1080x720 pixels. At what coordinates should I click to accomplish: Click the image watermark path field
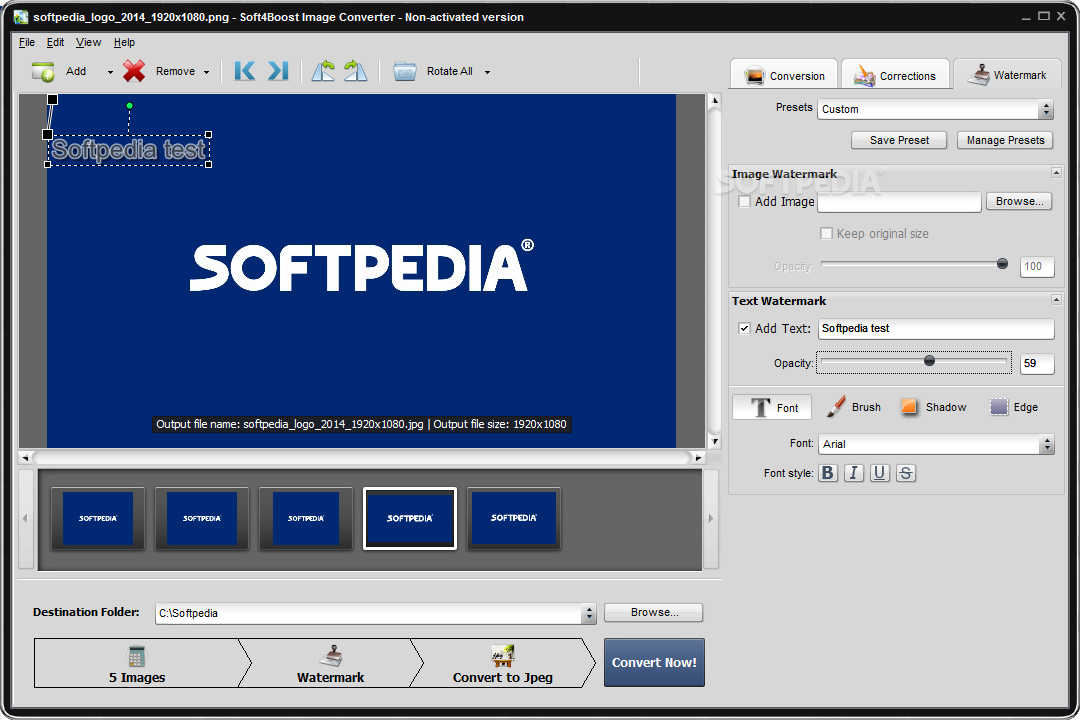[899, 202]
